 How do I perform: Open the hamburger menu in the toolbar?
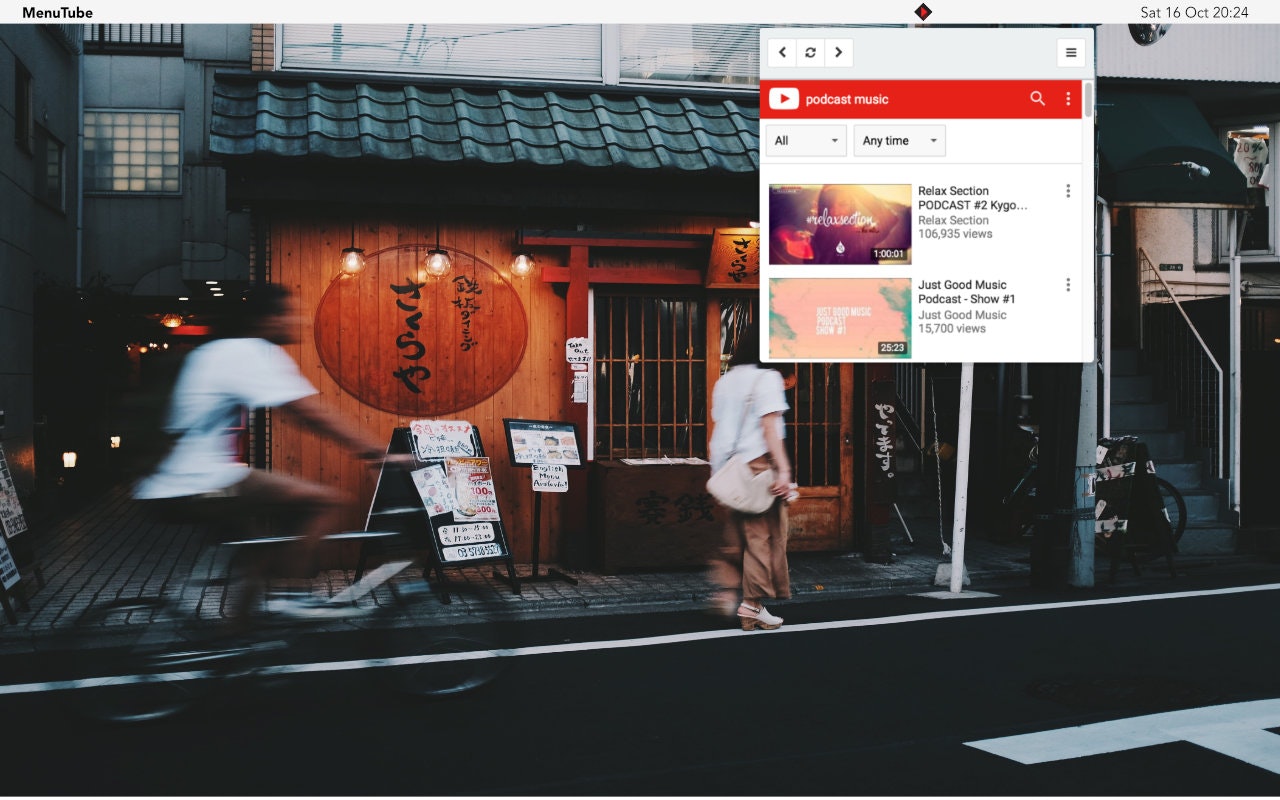click(1070, 52)
